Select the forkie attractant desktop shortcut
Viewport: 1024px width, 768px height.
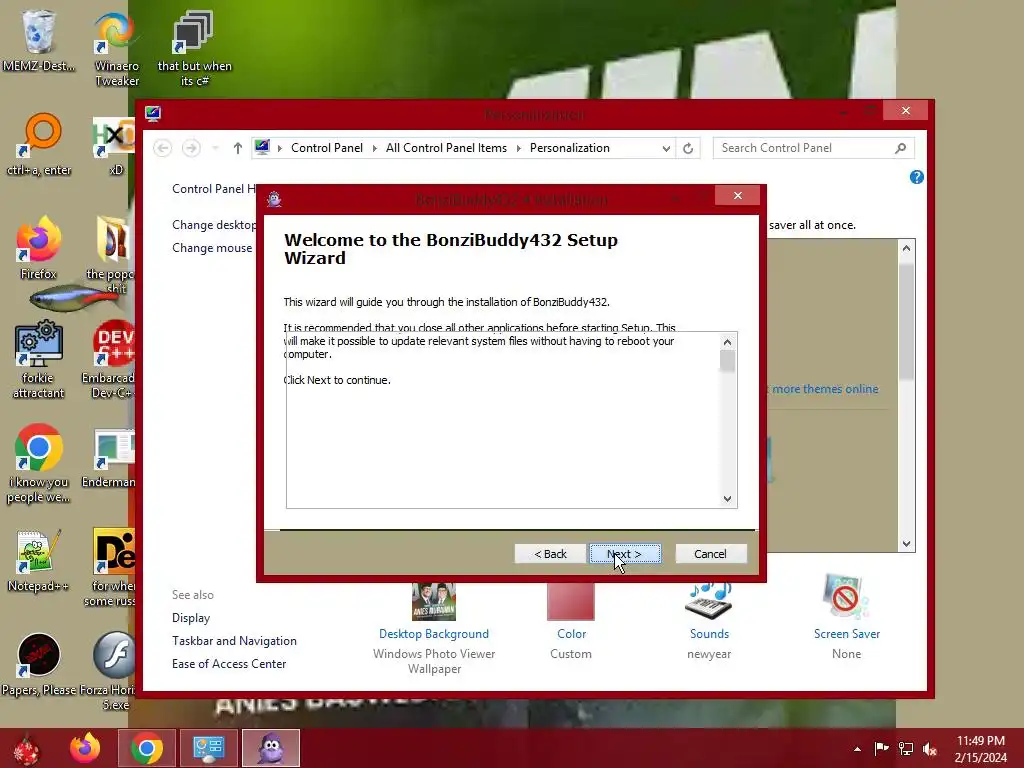(39, 359)
